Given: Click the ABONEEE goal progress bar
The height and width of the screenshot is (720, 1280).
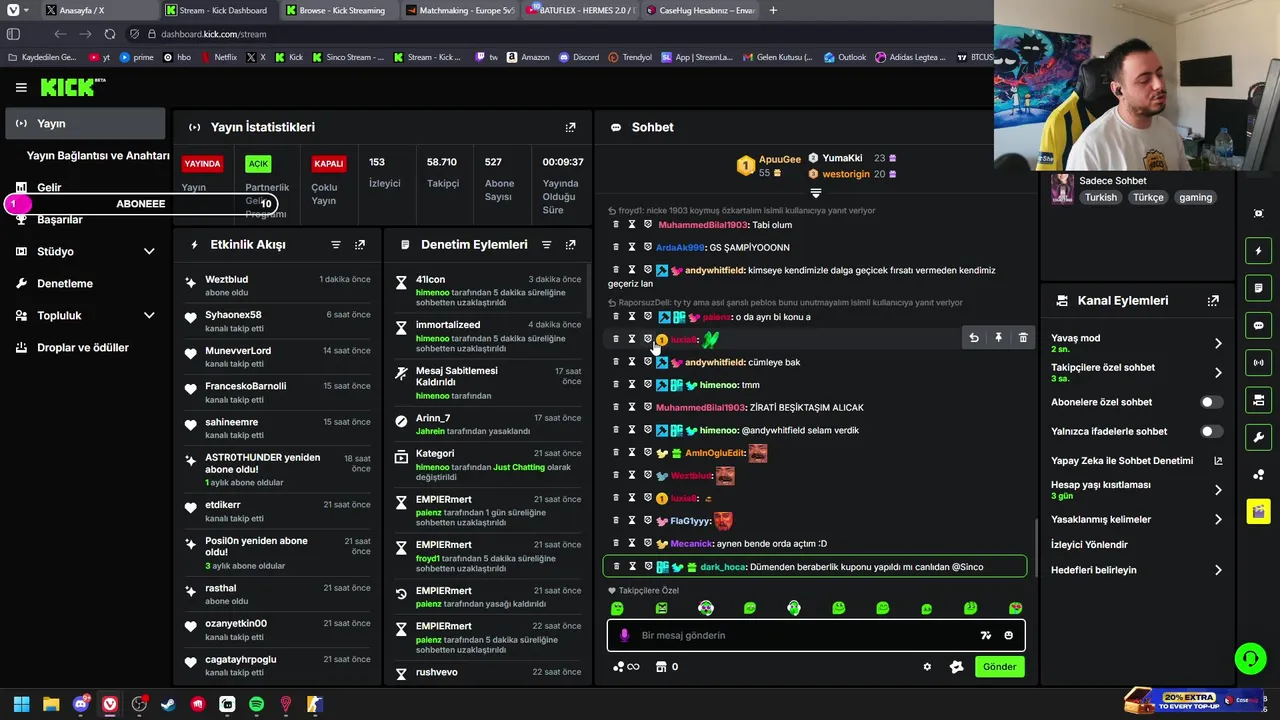Looking at the screenshot, I should [140, 204].
